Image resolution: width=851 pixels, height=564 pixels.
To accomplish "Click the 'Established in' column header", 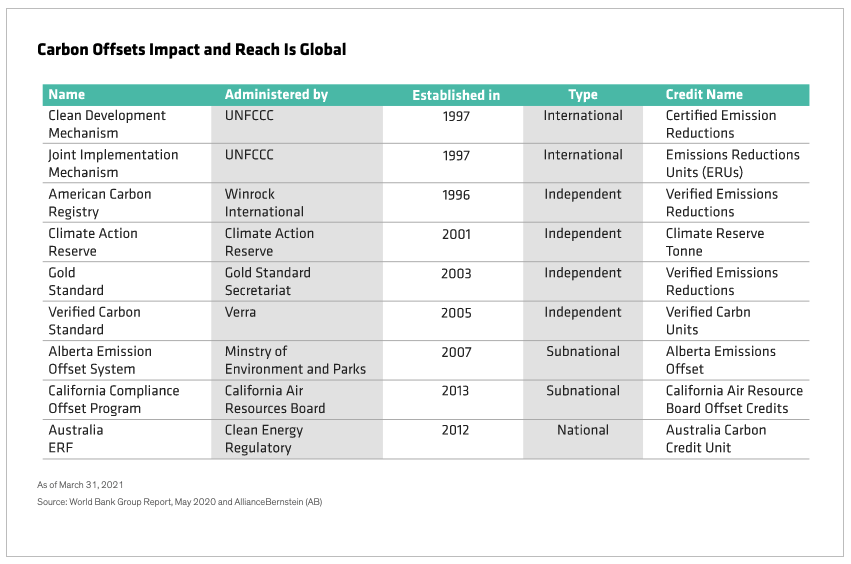I will [x=456, y=96].
